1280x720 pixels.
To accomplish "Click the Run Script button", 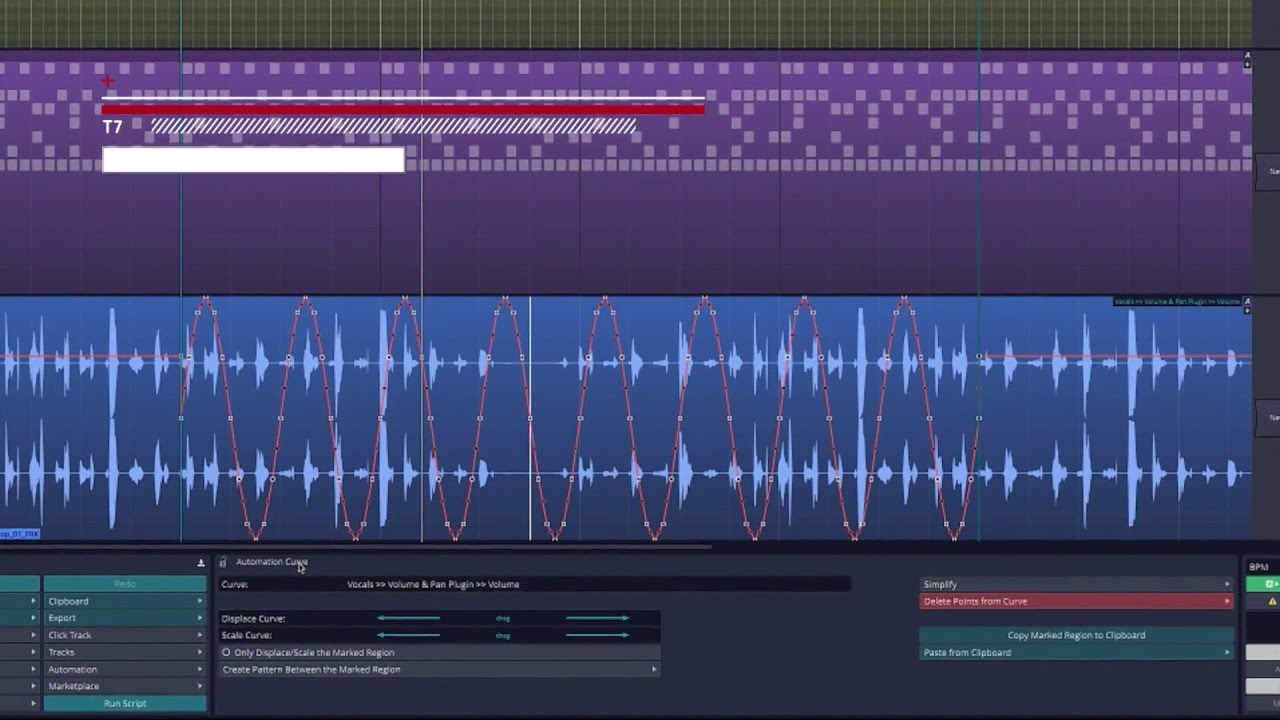I will [125, 703].
